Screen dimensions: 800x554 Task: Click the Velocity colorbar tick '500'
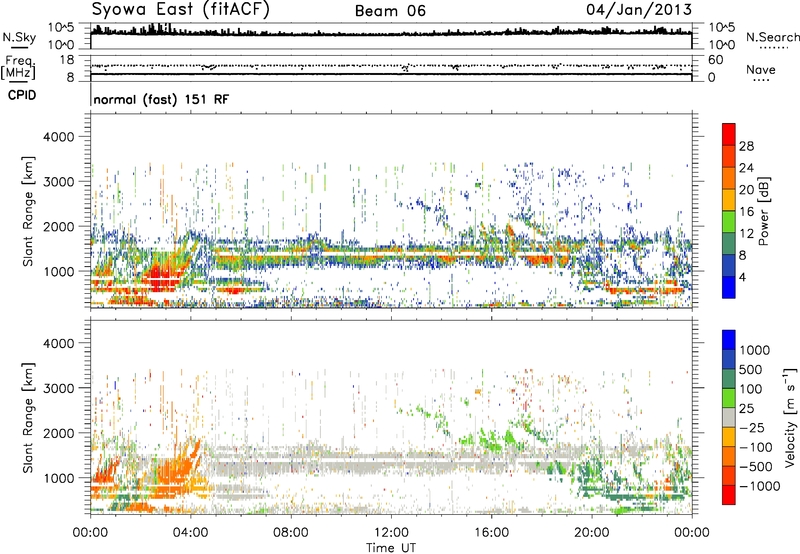pos(751,369)
